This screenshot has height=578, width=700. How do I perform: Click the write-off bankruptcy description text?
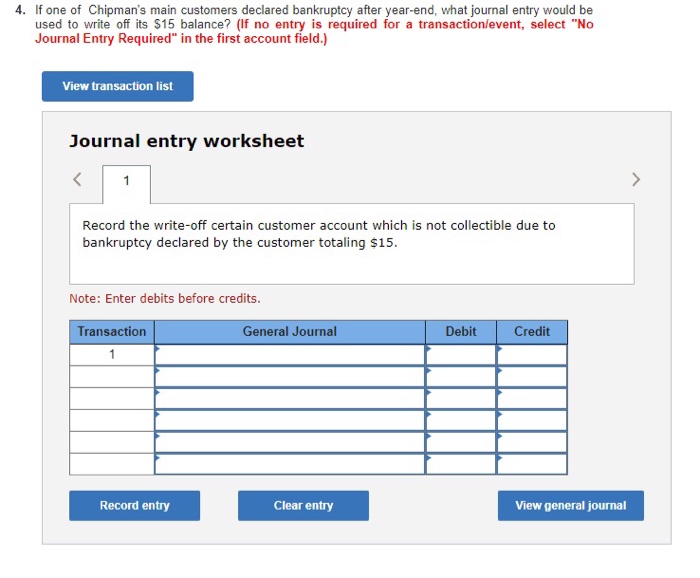[x=319, y=234]
